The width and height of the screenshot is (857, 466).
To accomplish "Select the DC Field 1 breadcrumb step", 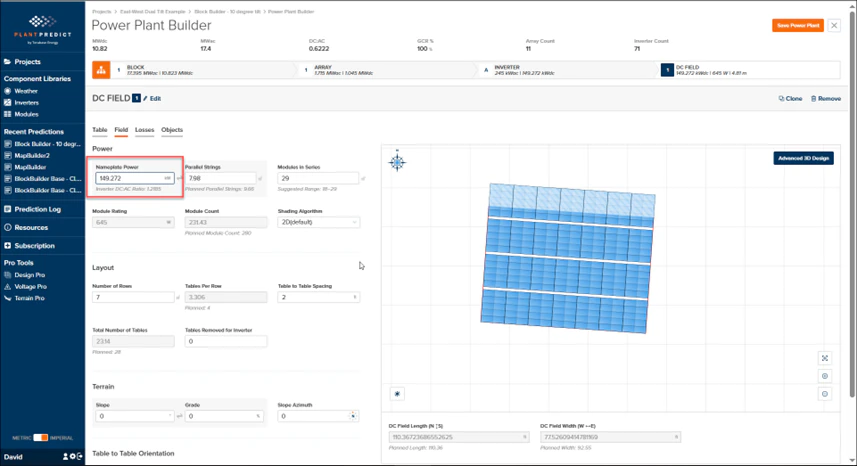I will [750, 70].
